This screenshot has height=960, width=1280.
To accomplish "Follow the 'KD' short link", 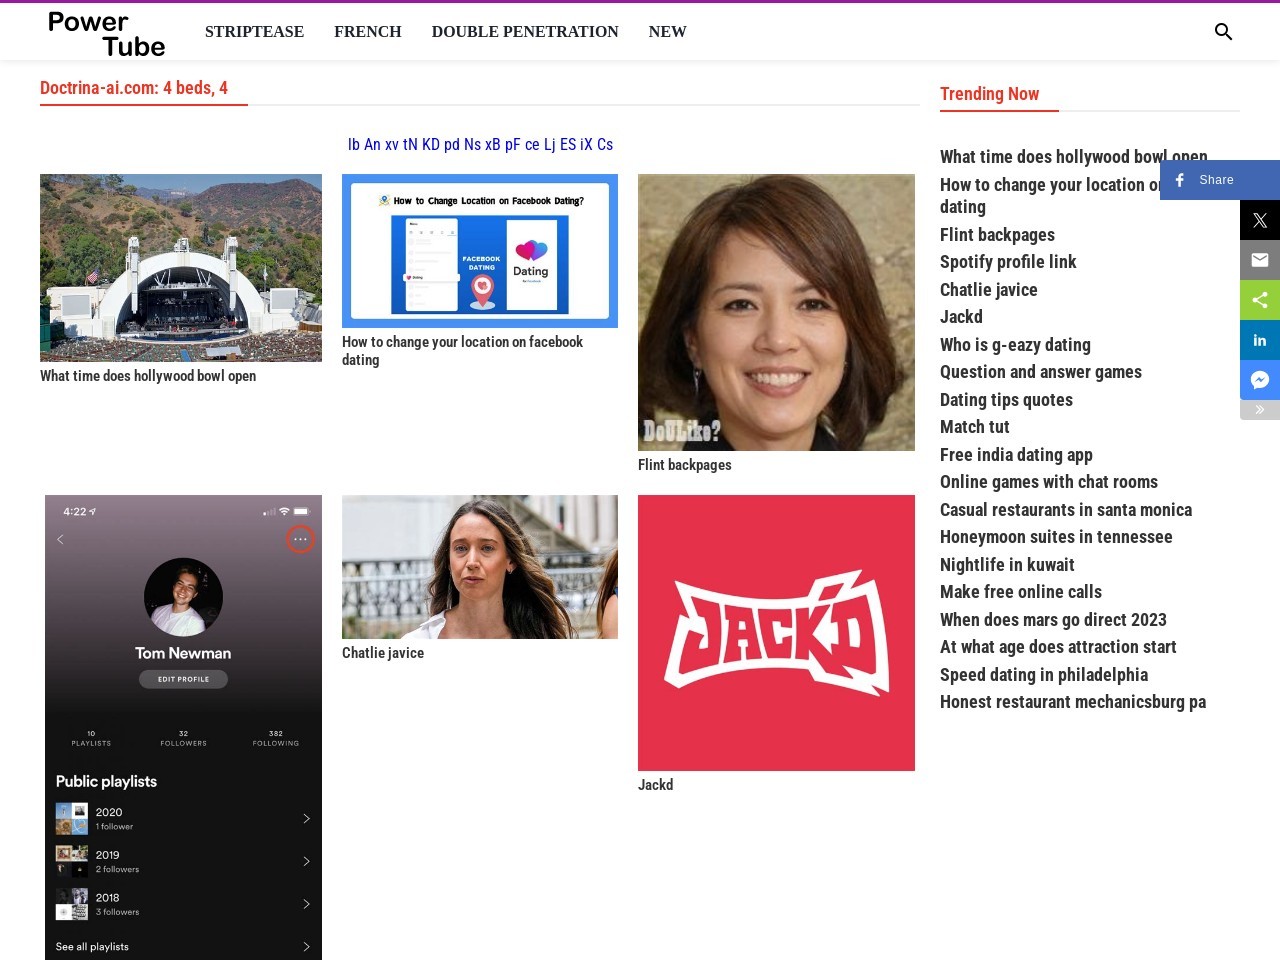I will (x=431, y=144).
